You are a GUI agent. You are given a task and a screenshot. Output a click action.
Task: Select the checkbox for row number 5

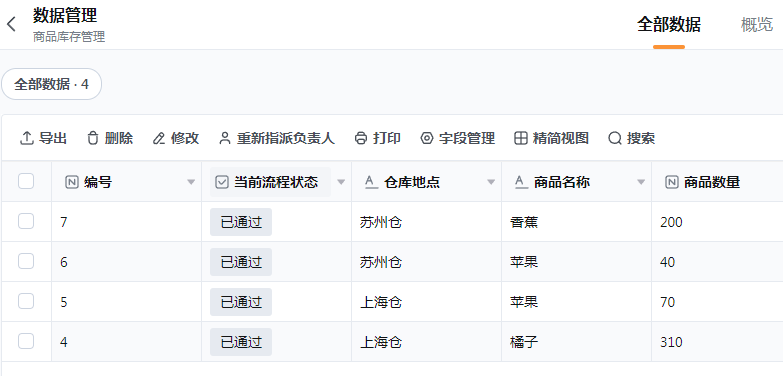26,301
